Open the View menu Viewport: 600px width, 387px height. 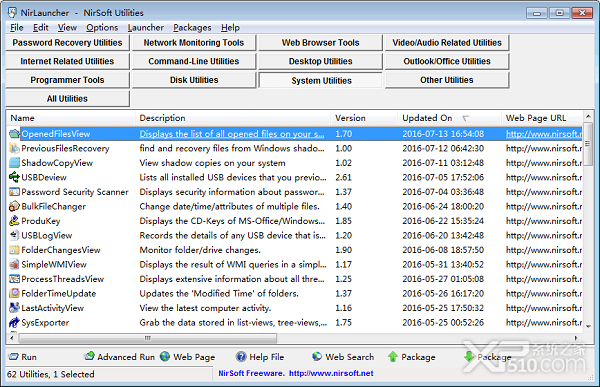(x=67, y=28)
